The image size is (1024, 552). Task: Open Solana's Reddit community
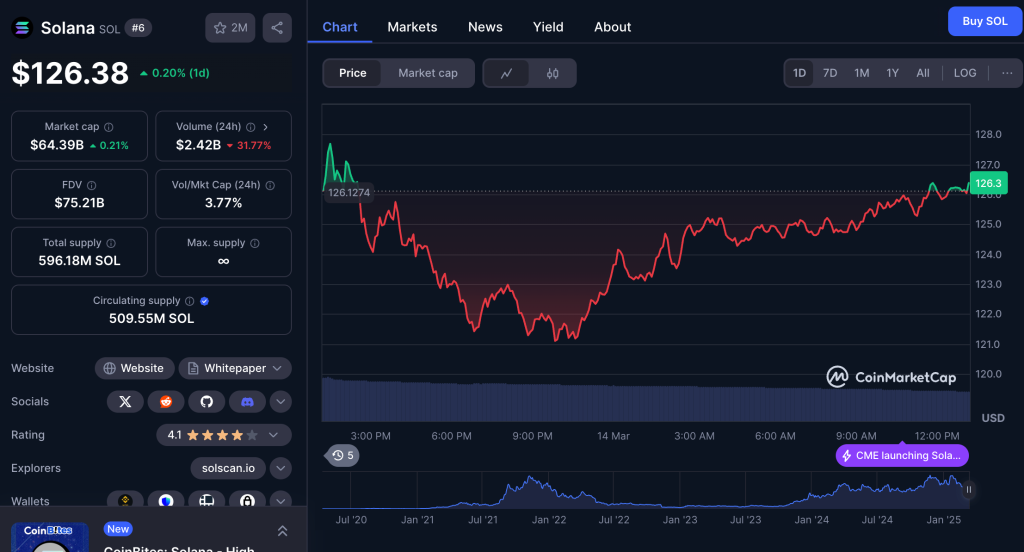click(x=166, y=402)
